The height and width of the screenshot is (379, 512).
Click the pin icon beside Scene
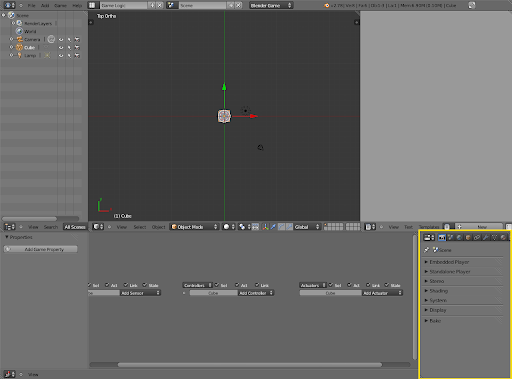[x=426, y=250]
